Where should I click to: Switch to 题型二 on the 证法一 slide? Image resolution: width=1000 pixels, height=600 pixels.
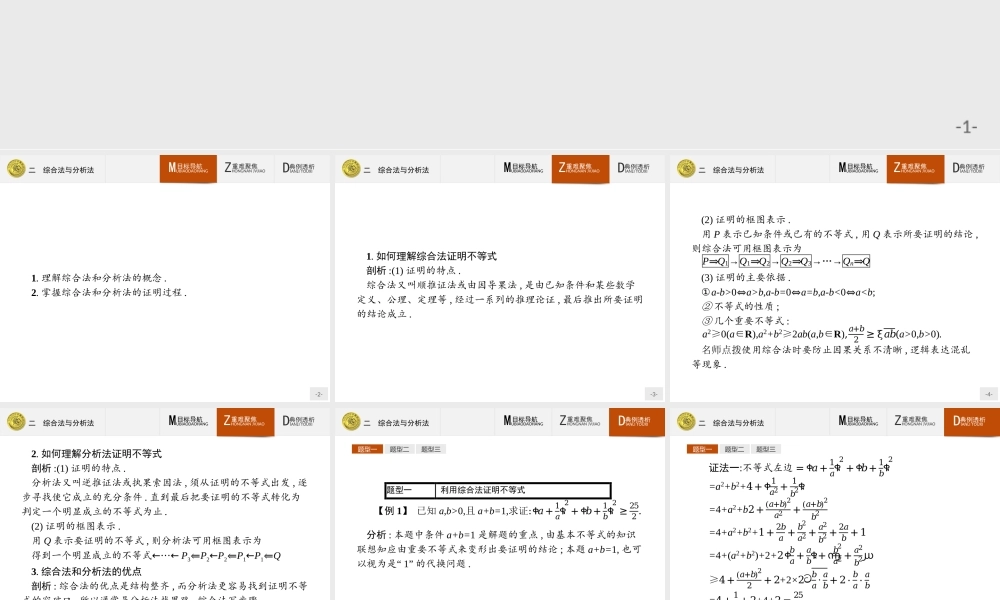tap(735, 449)
